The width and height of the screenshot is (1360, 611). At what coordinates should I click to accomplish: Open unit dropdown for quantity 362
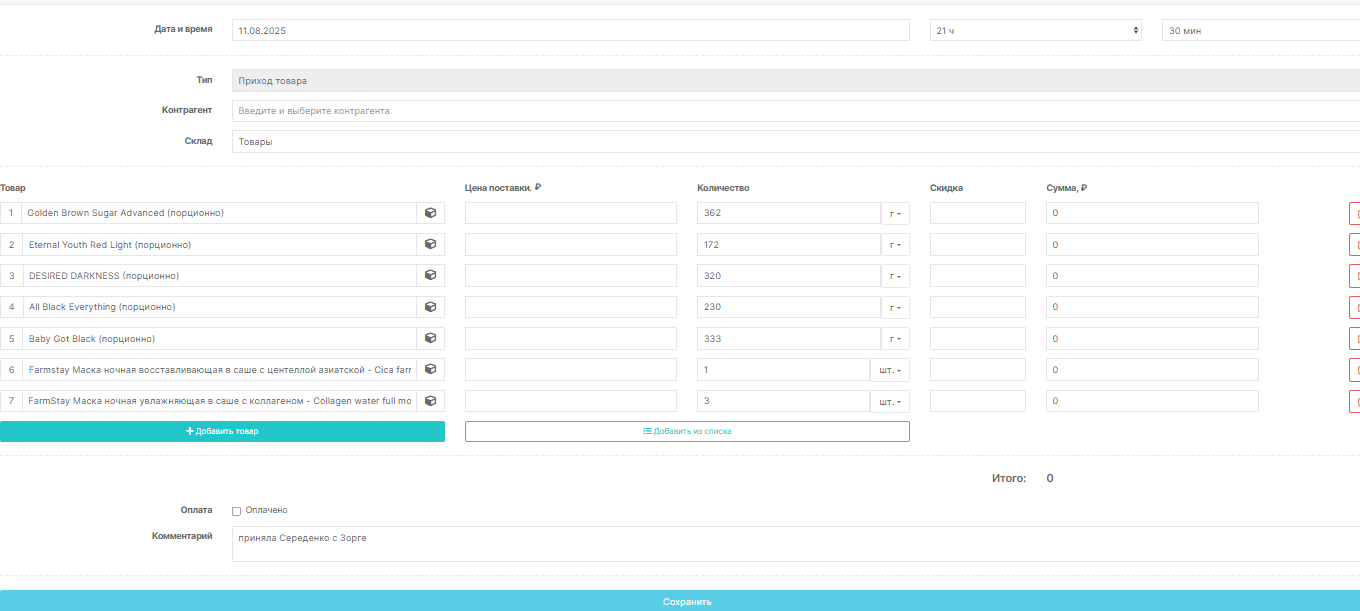895,213
